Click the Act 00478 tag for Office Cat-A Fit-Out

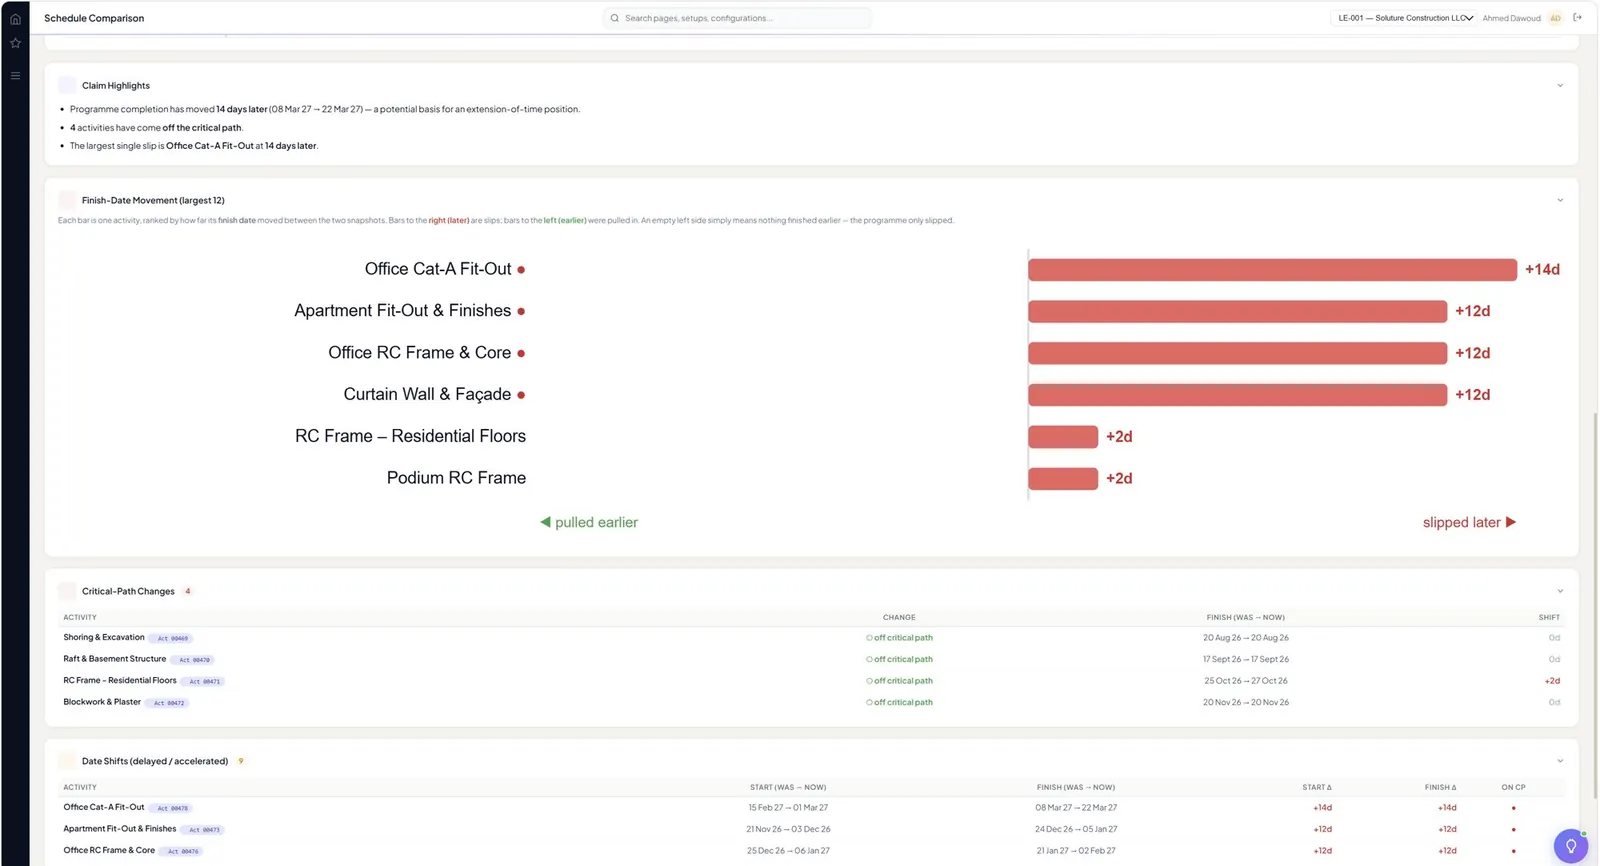coord(172,808)
